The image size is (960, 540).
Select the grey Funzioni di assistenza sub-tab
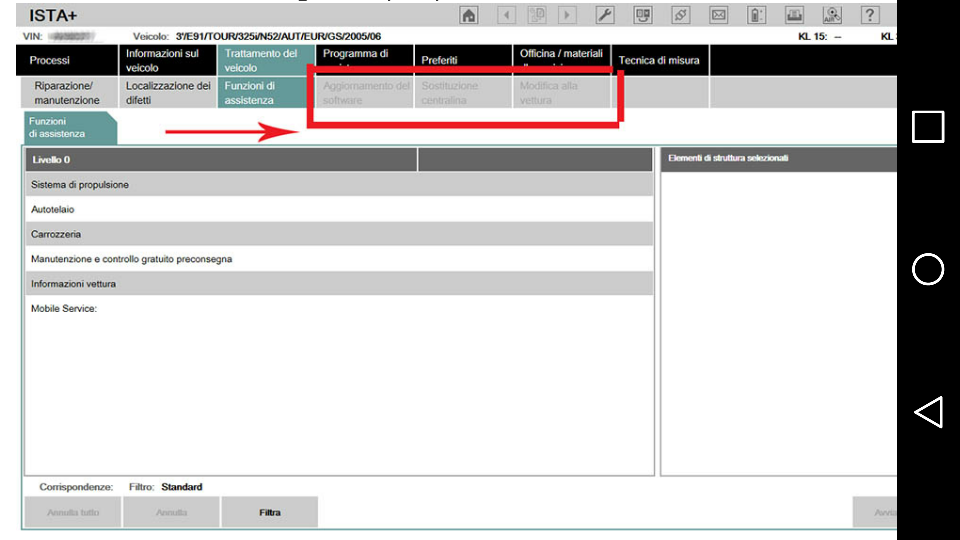(x=266, y=92)
